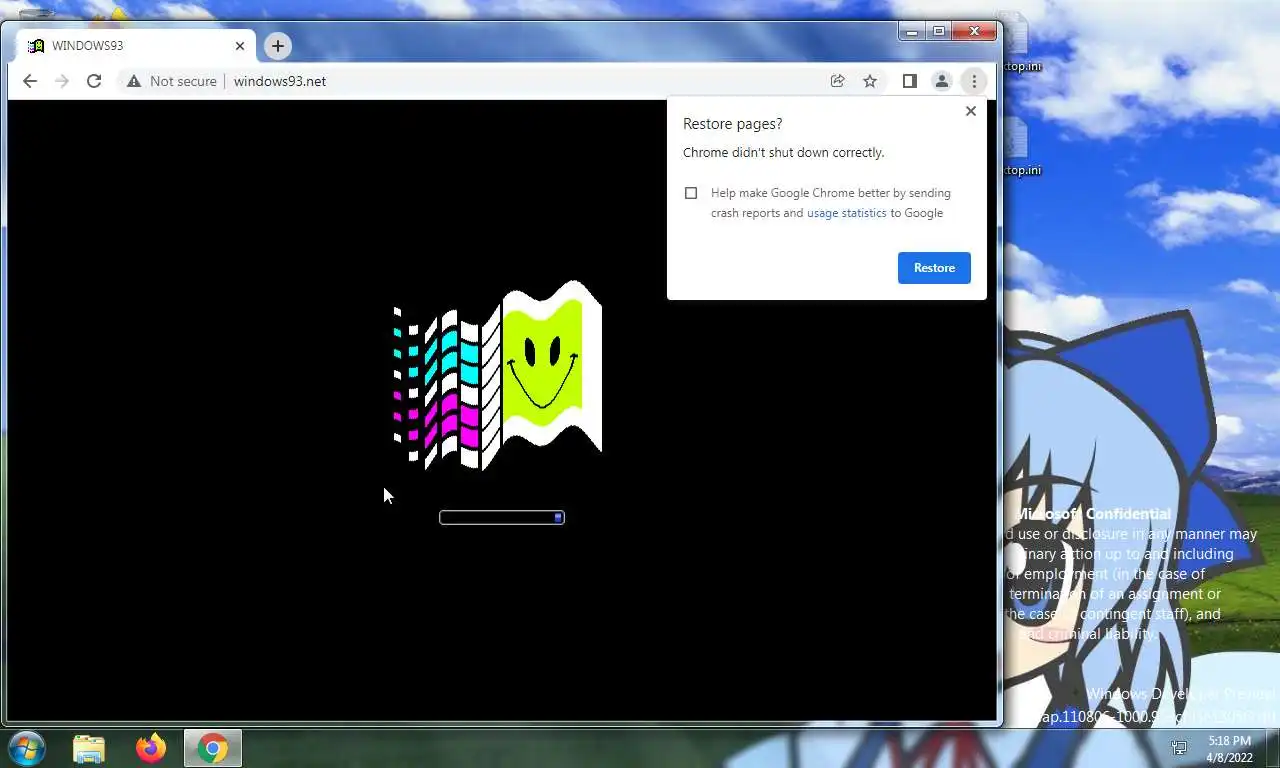Open the Windows Start menu
This screenshot has width=1280, height=768.
tap(27, 748)
